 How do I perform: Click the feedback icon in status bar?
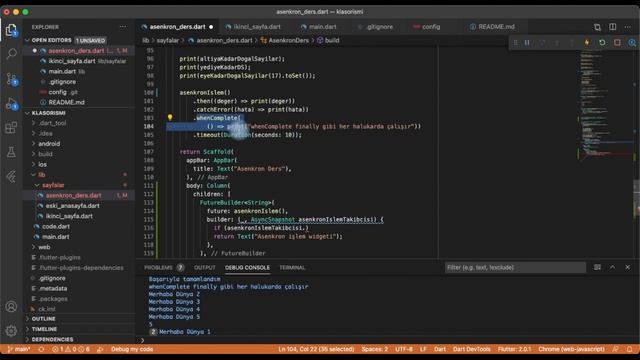click(x=616, y=349)
